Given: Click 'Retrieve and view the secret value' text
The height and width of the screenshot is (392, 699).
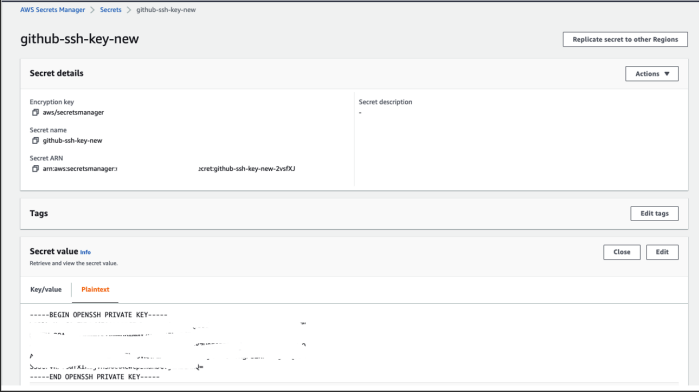Looking at the screenshot, I should coord(74,263).
